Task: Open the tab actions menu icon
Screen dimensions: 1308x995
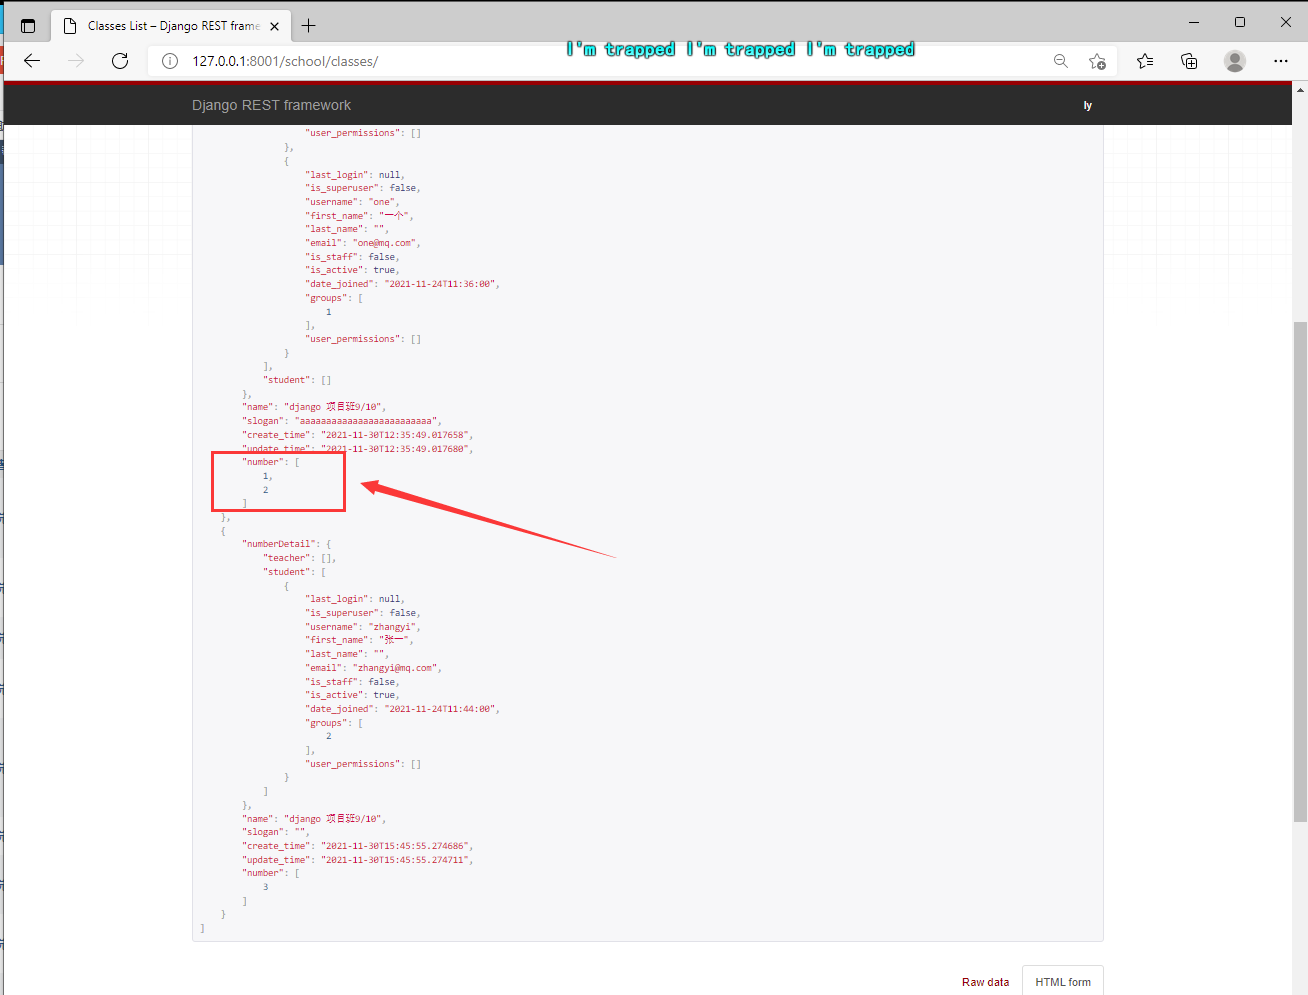Action: tap(28, 26)
